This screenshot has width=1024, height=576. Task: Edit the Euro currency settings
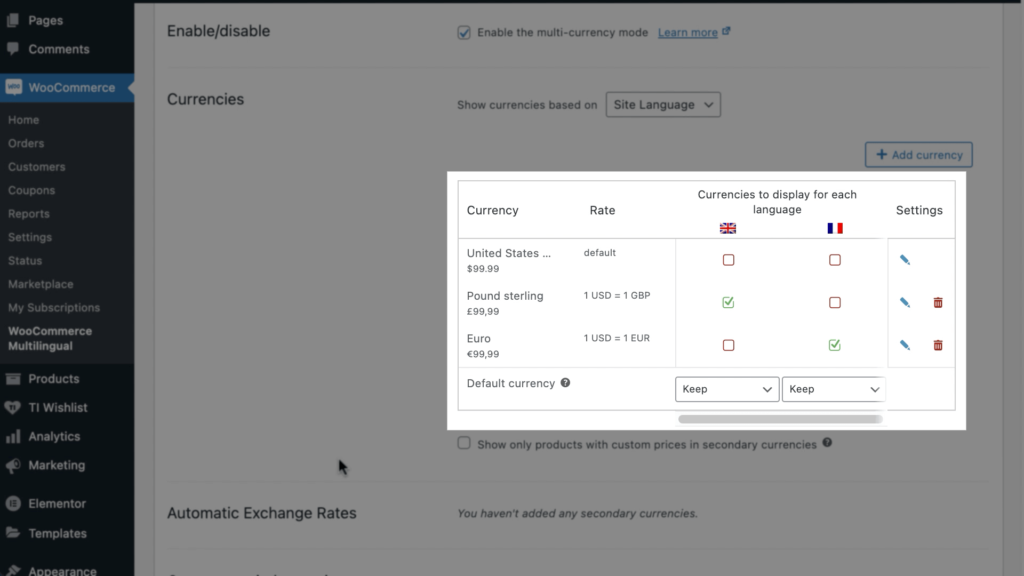pos(904,345)
